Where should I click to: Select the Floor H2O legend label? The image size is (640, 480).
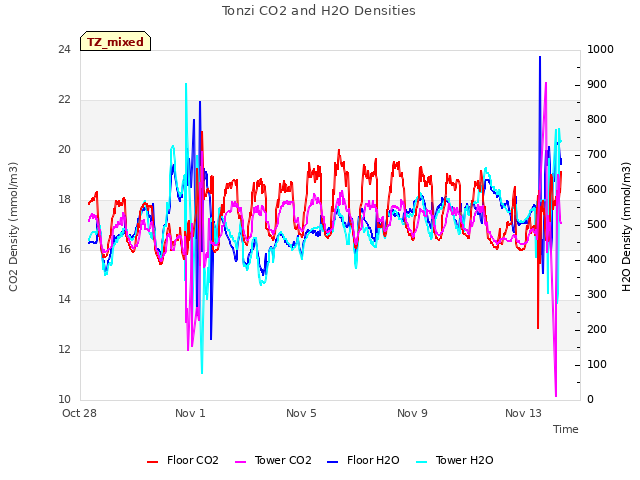[373, 460]
